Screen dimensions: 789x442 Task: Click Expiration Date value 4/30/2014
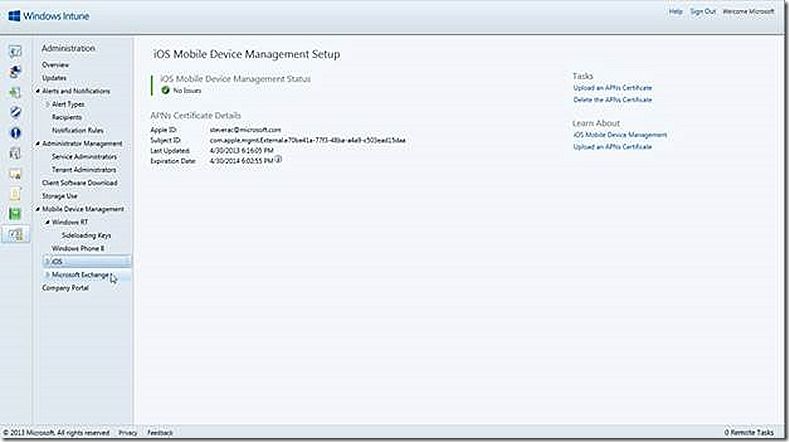click(x=242, y=161)
